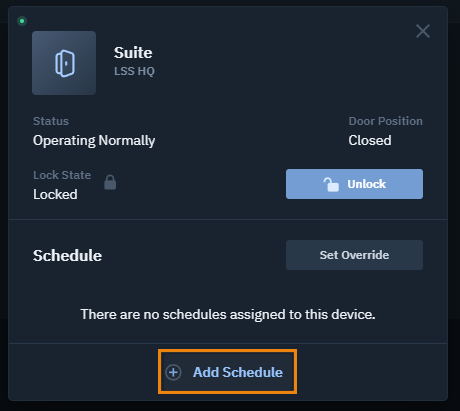Click the green online status dot
The width and height of the screenshot is (460, 411).
click(x=22, y=21)
